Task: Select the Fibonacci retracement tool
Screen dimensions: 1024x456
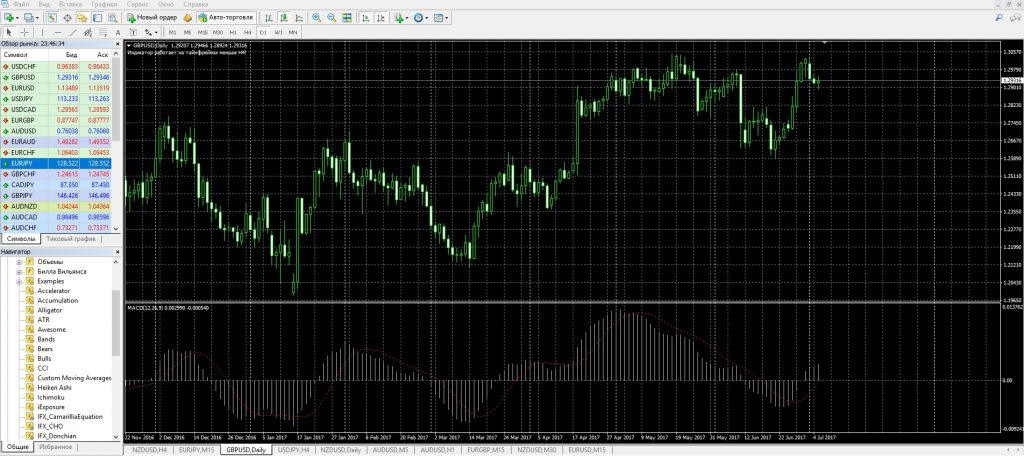Action: 103,32
